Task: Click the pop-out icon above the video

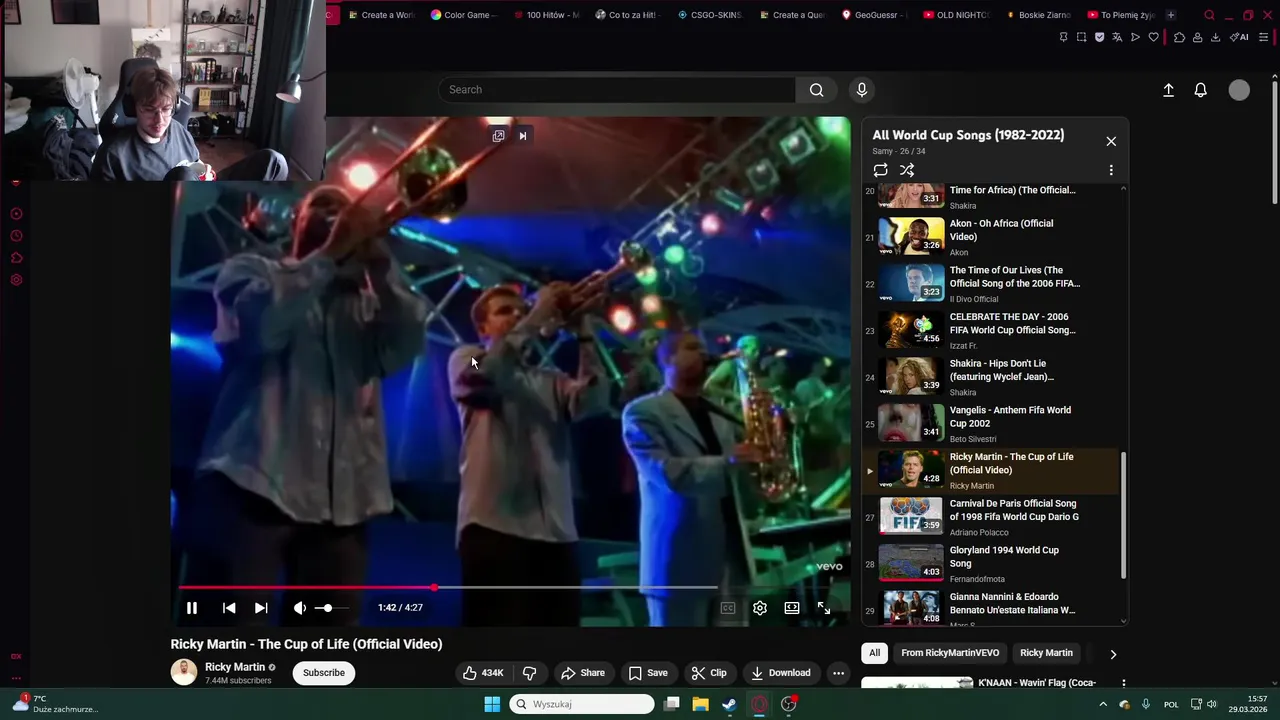Action: click(498, 136)
